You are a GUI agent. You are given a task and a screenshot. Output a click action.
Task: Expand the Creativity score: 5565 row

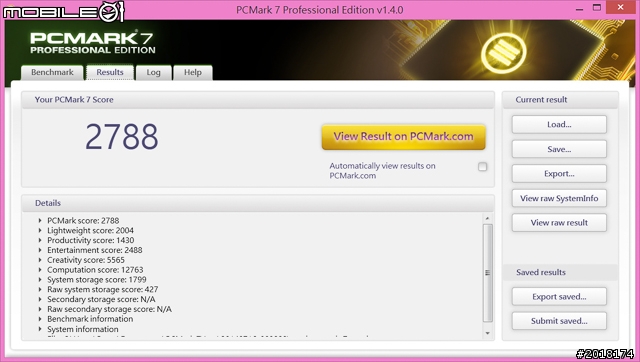[40, 260]
